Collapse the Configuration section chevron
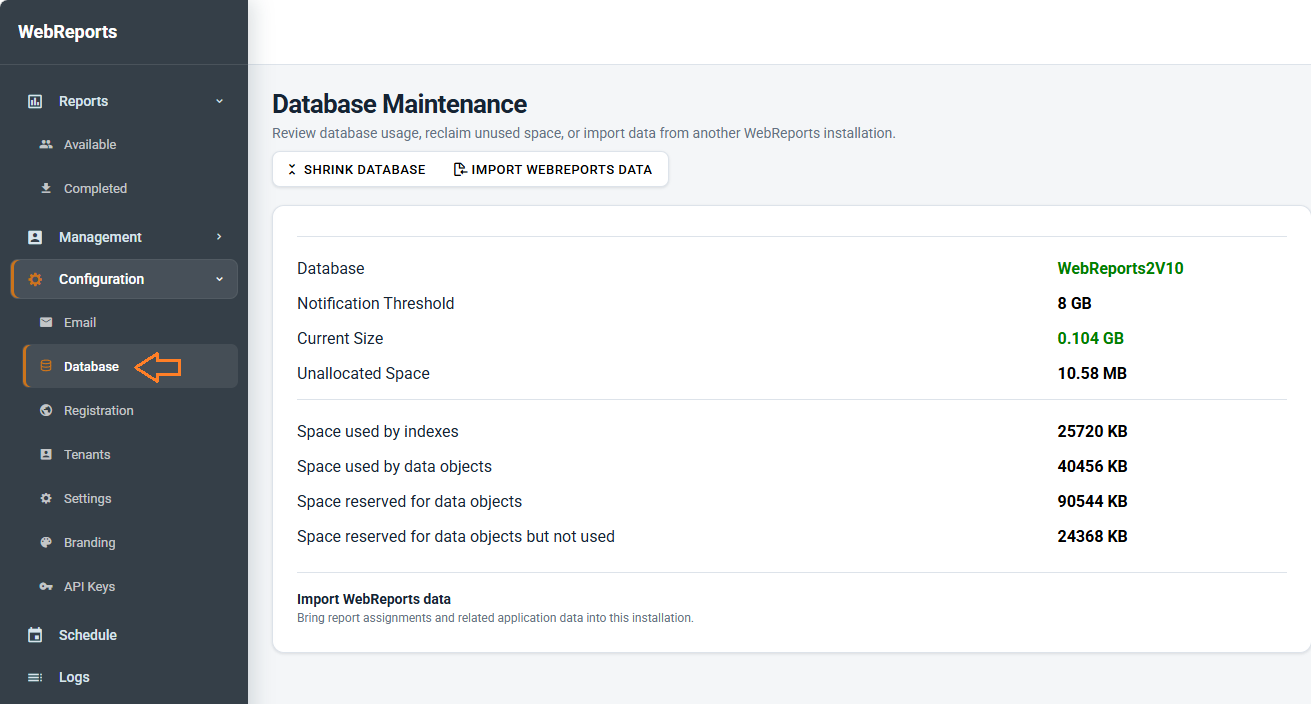Screen dimensions: 1311x704 219,279
